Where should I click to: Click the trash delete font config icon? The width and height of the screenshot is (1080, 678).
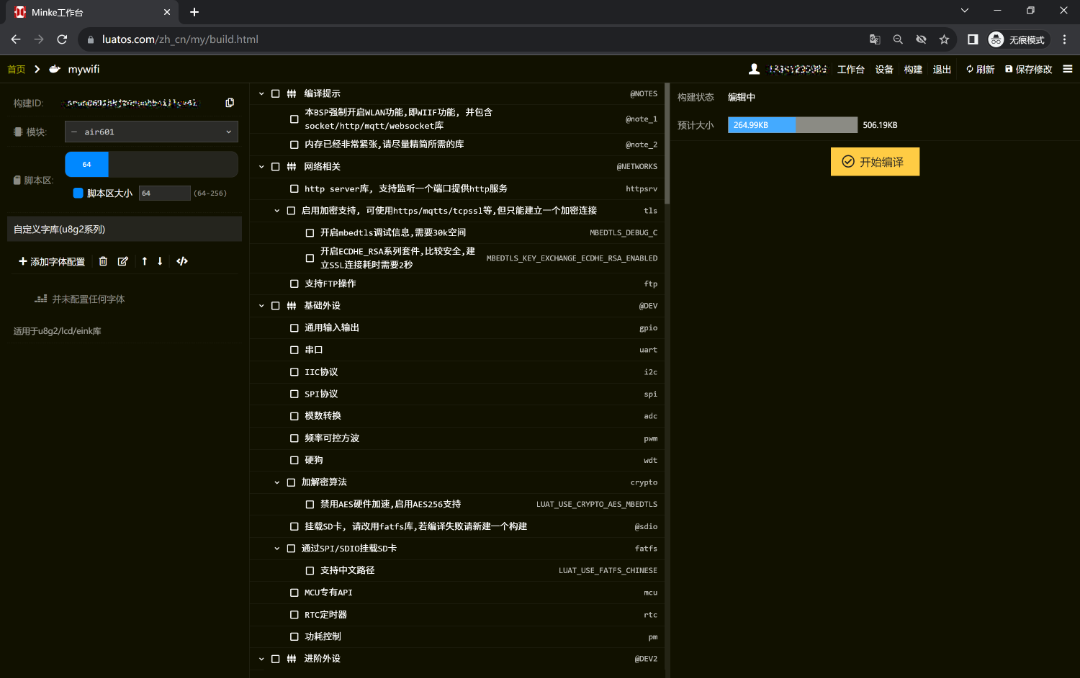point(103,261)
